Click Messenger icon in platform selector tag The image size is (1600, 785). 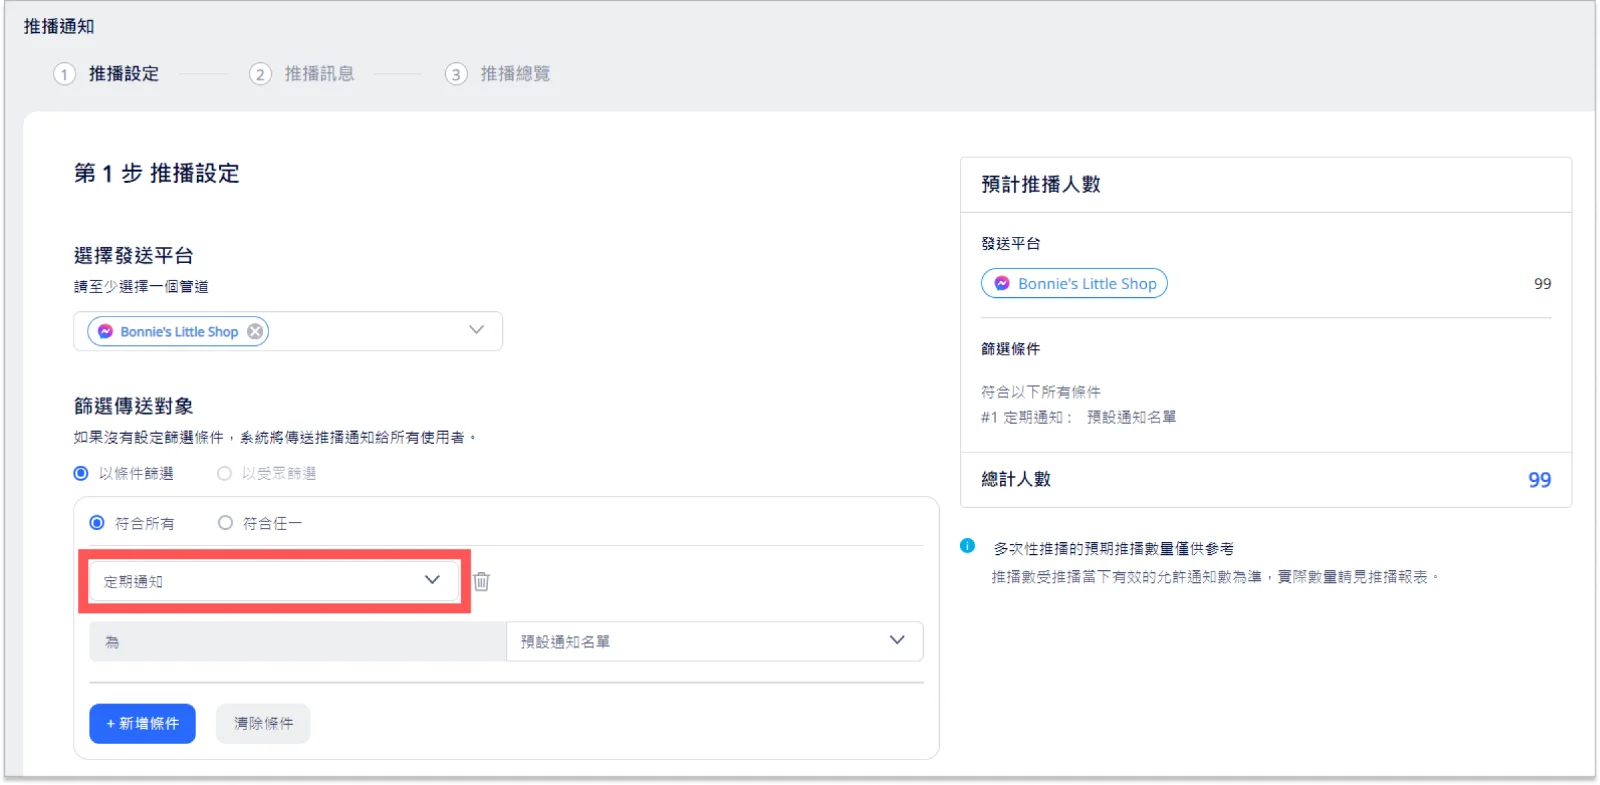tap(105, 331)
